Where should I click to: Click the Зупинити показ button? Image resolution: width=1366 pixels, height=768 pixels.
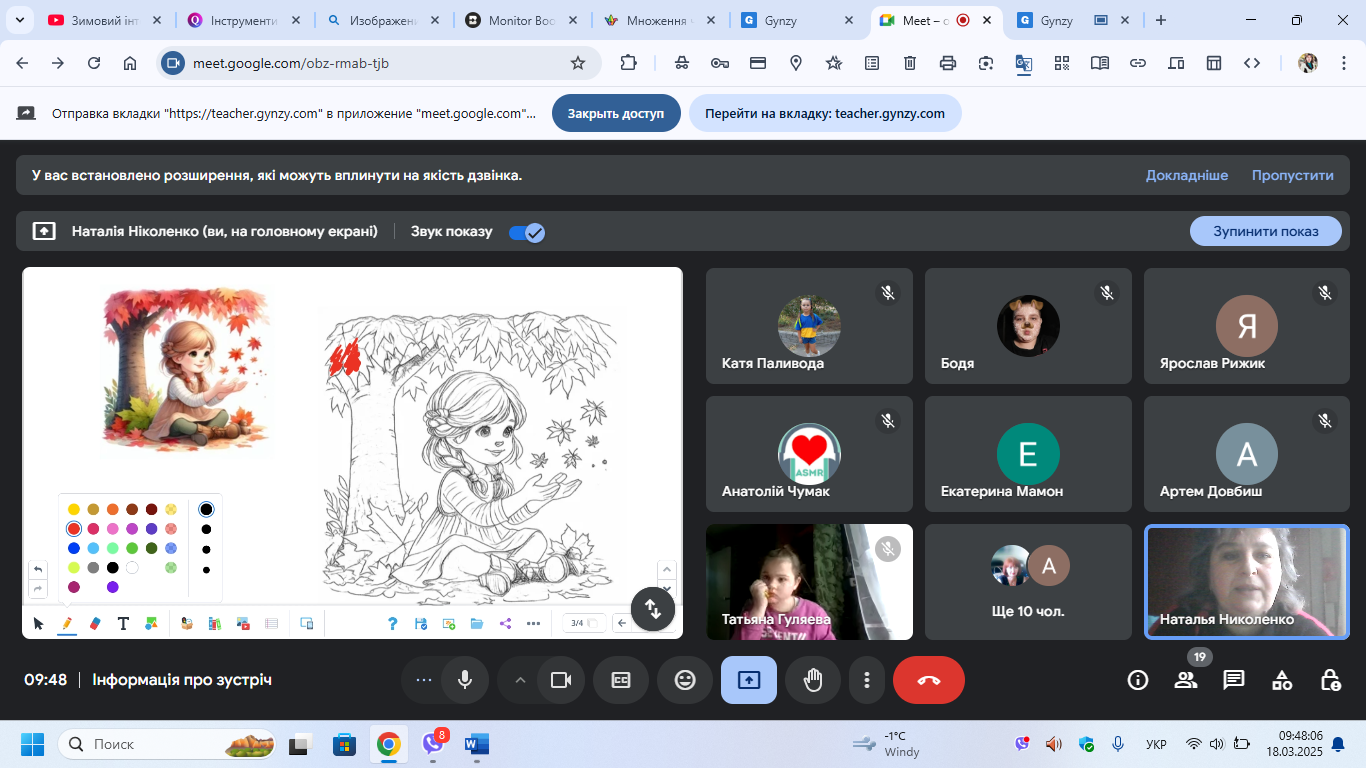point(1266,231)
